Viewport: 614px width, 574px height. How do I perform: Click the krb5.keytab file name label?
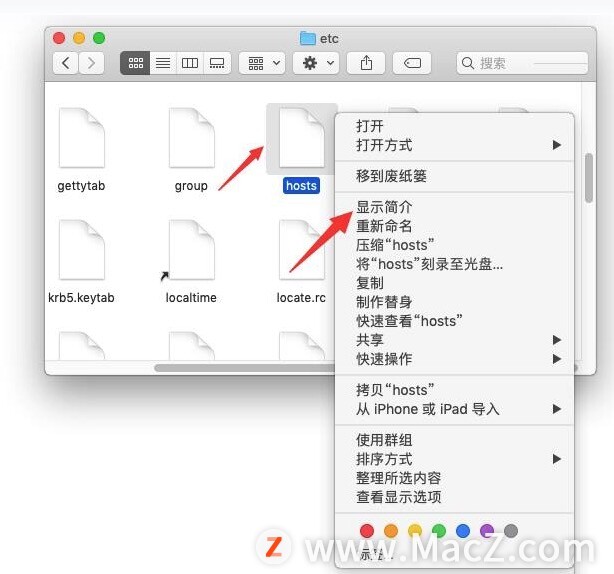[81, 298]
